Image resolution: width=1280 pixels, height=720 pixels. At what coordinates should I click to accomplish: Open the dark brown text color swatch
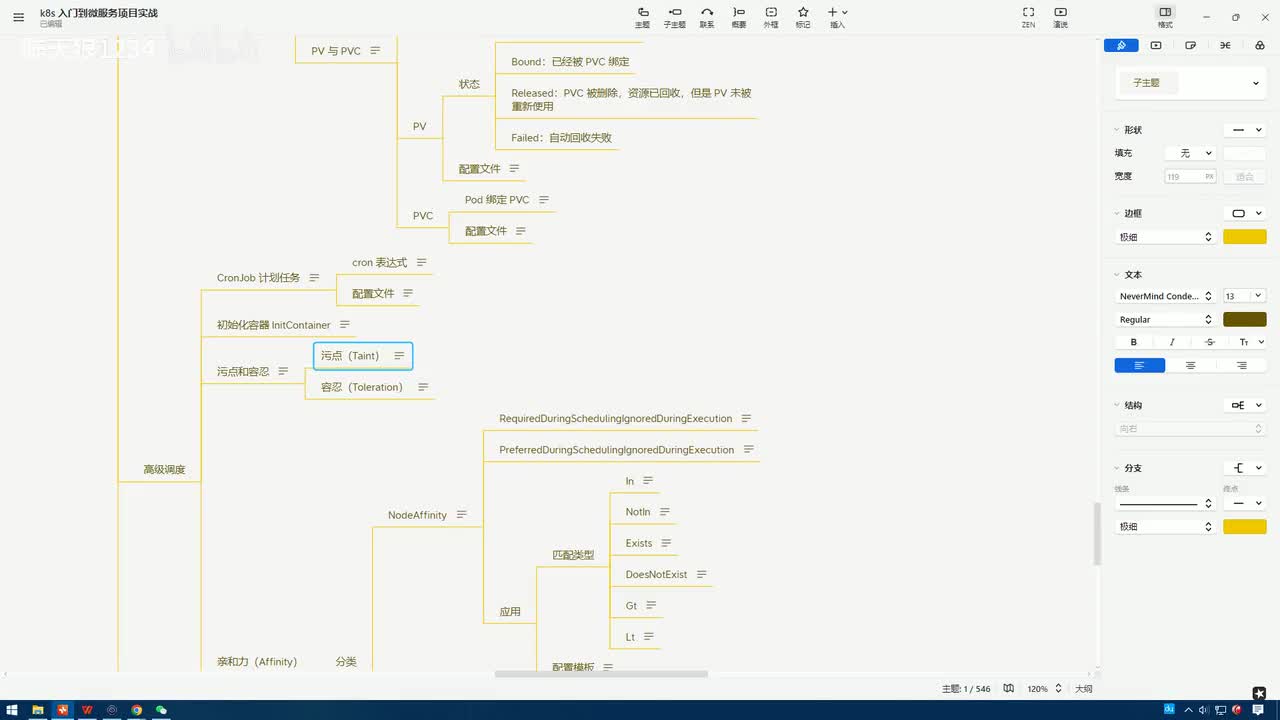(1245, 319)
